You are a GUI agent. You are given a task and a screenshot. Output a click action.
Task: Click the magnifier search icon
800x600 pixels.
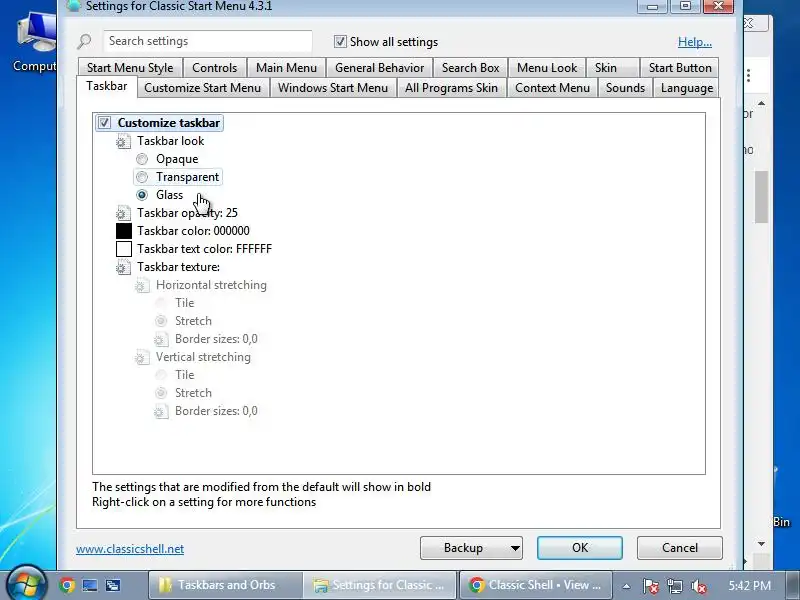pos(85,41)
